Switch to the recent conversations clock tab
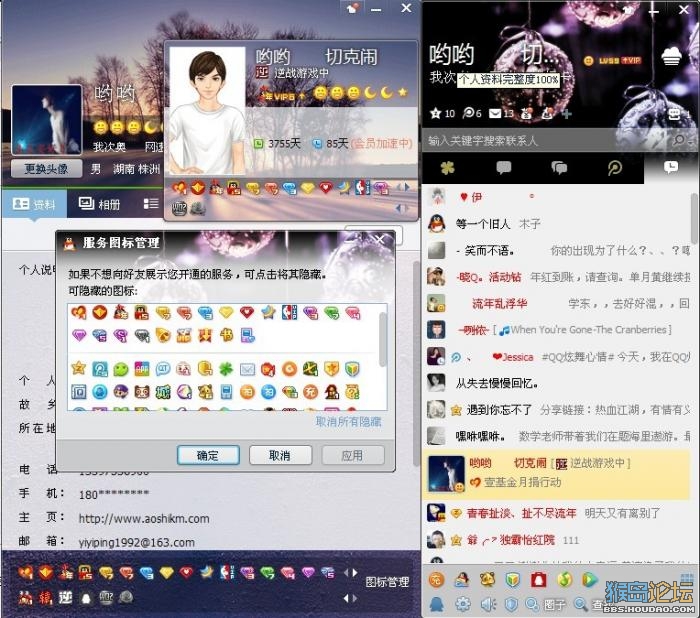The height and width of the screenshot is (618, 700). [x=671, y=167]
